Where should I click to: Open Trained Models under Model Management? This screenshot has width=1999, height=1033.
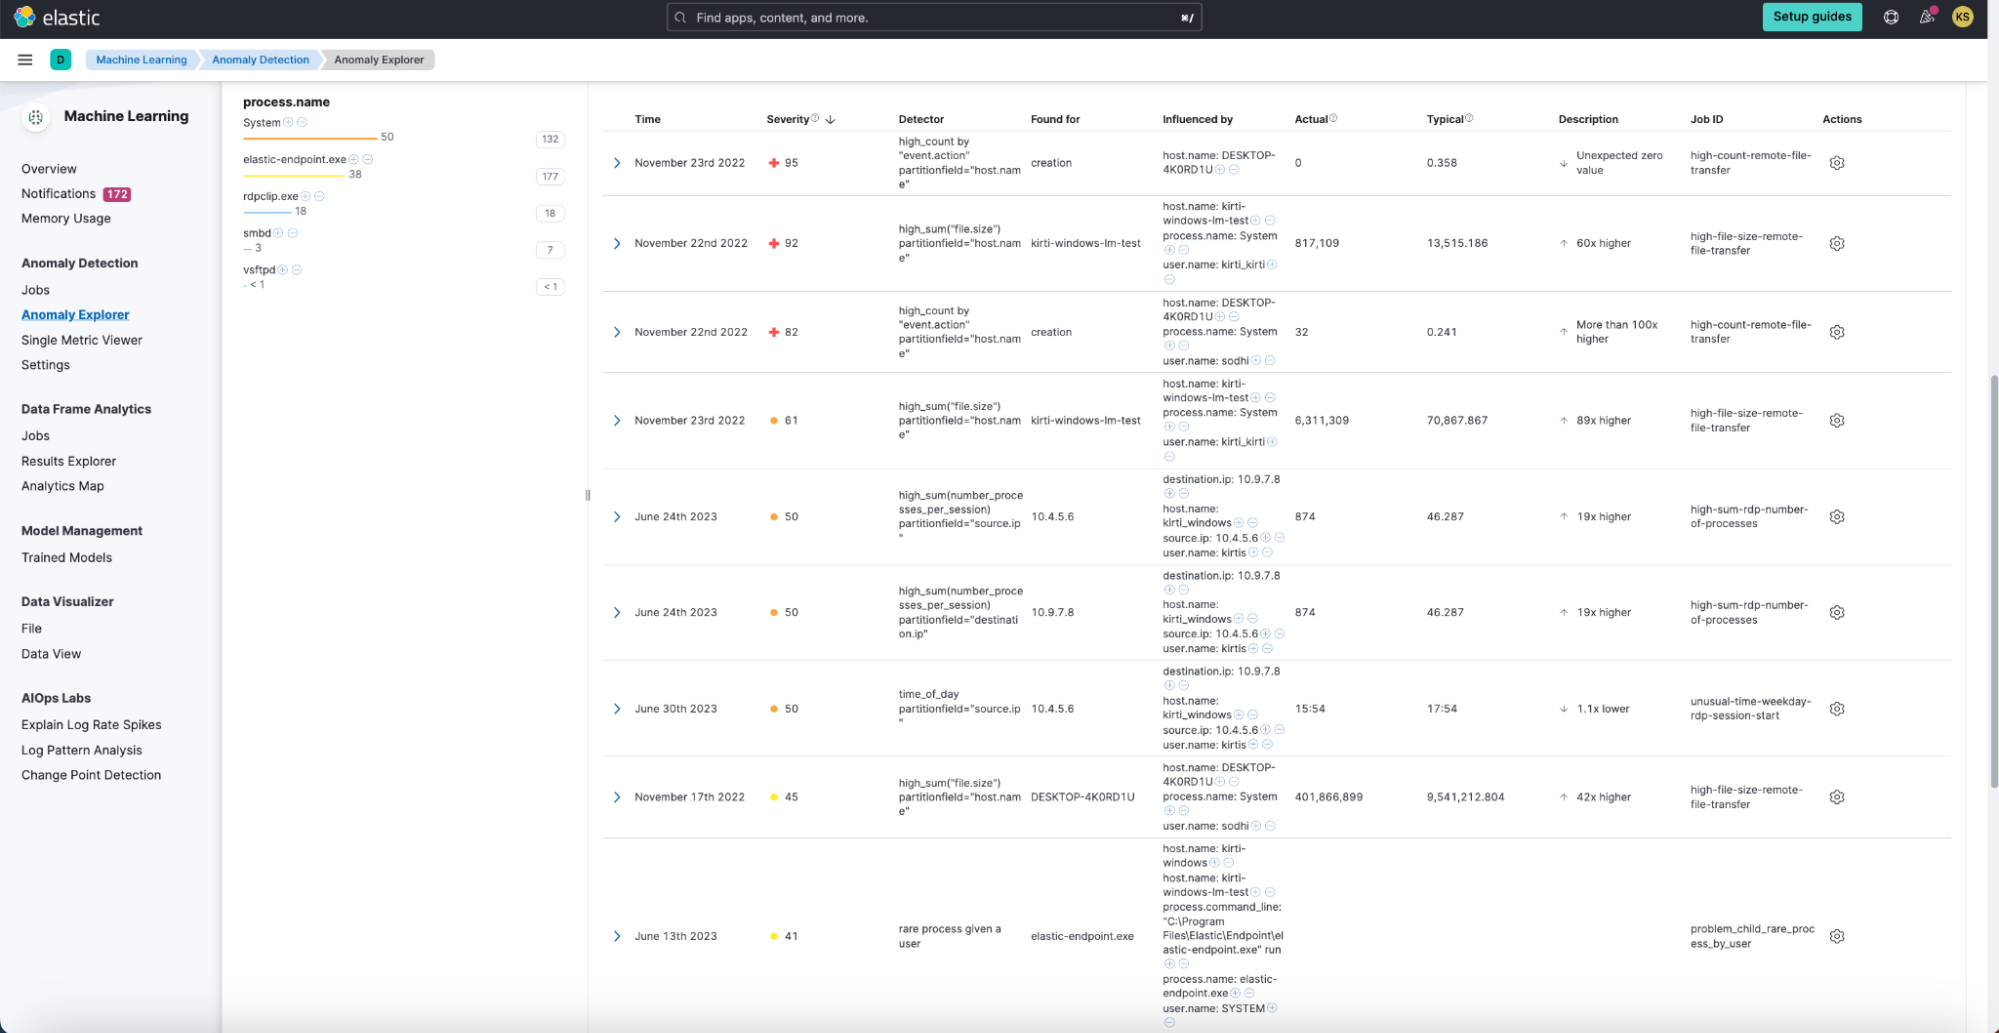coord(67,558)
